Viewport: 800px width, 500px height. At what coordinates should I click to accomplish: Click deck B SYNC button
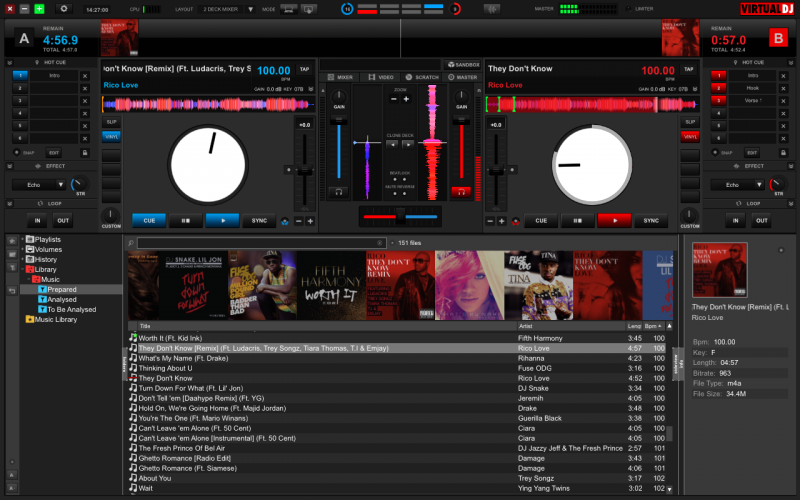(x=651, y=220)
